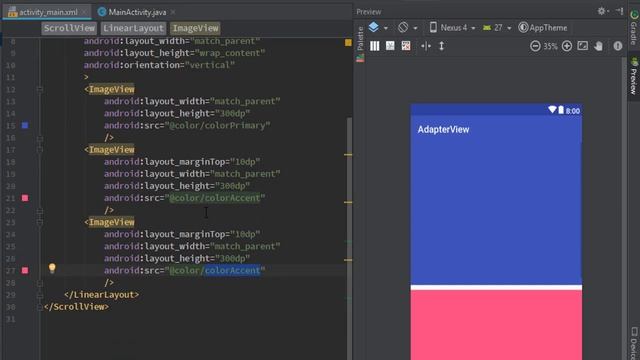Click the "@color/colorPrimary" value text
Screen dimensions: 640x360
[217, 125]
